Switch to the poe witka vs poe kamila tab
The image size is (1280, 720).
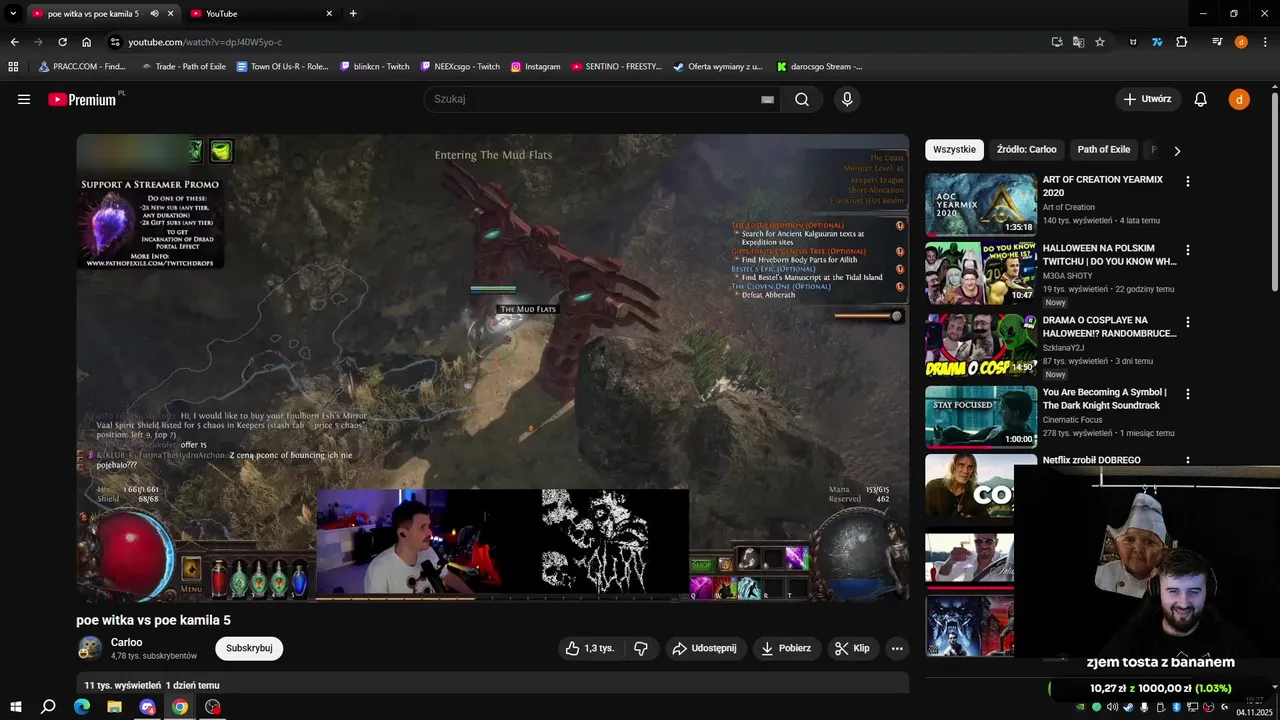[102, 14]
